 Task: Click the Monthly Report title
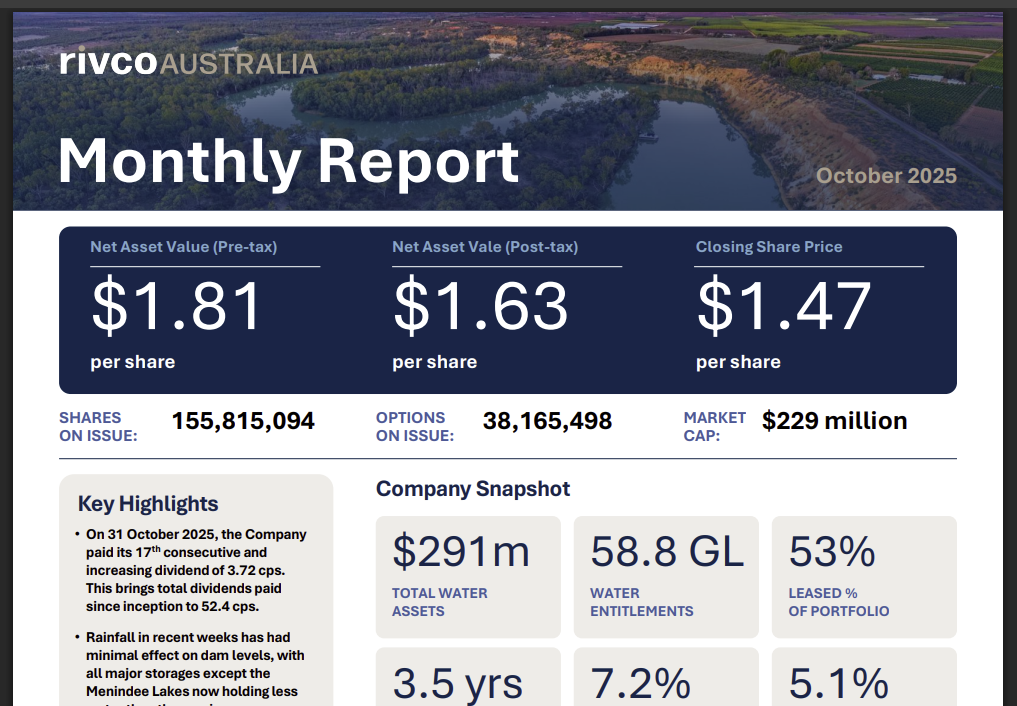pos(288,160)
